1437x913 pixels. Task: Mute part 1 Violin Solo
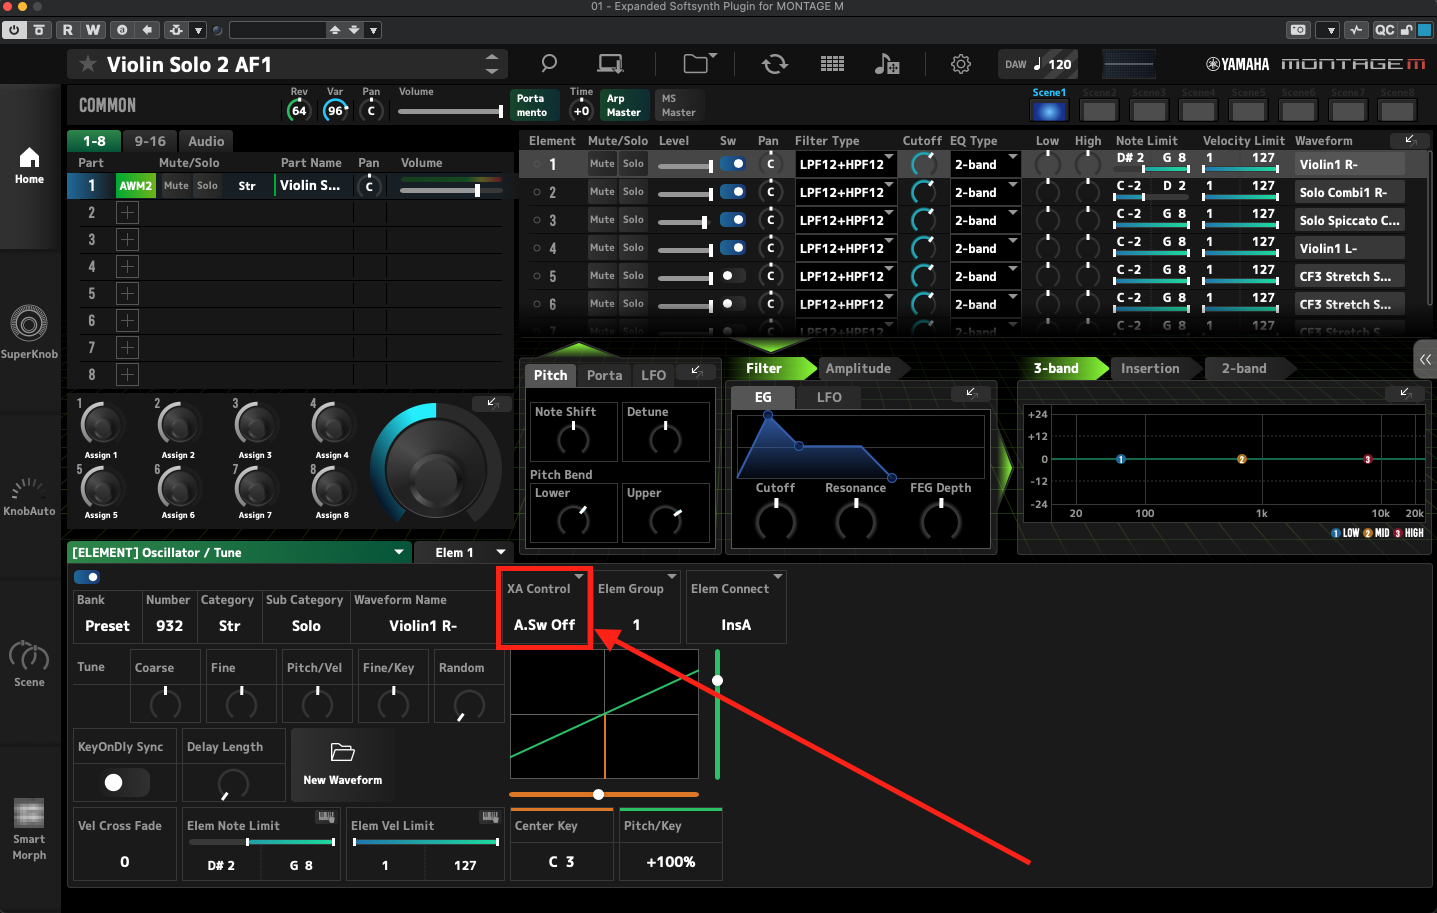(x=176, y=186)
